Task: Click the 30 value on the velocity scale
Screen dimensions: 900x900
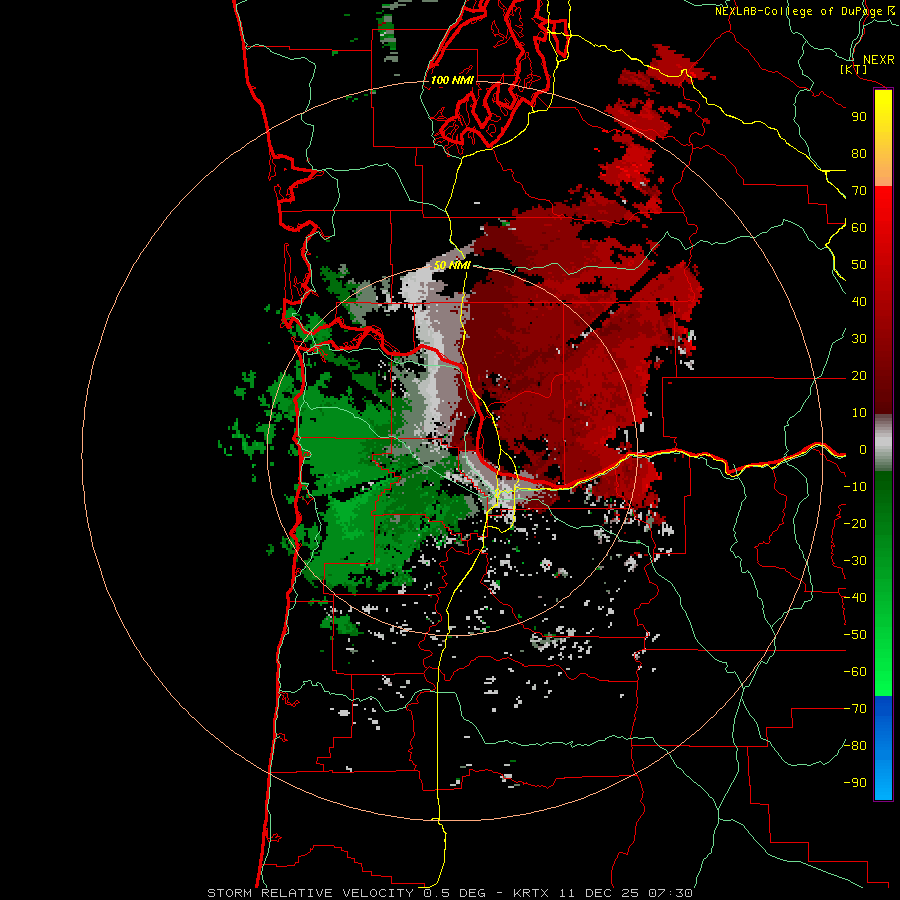Action: (859, 339)
